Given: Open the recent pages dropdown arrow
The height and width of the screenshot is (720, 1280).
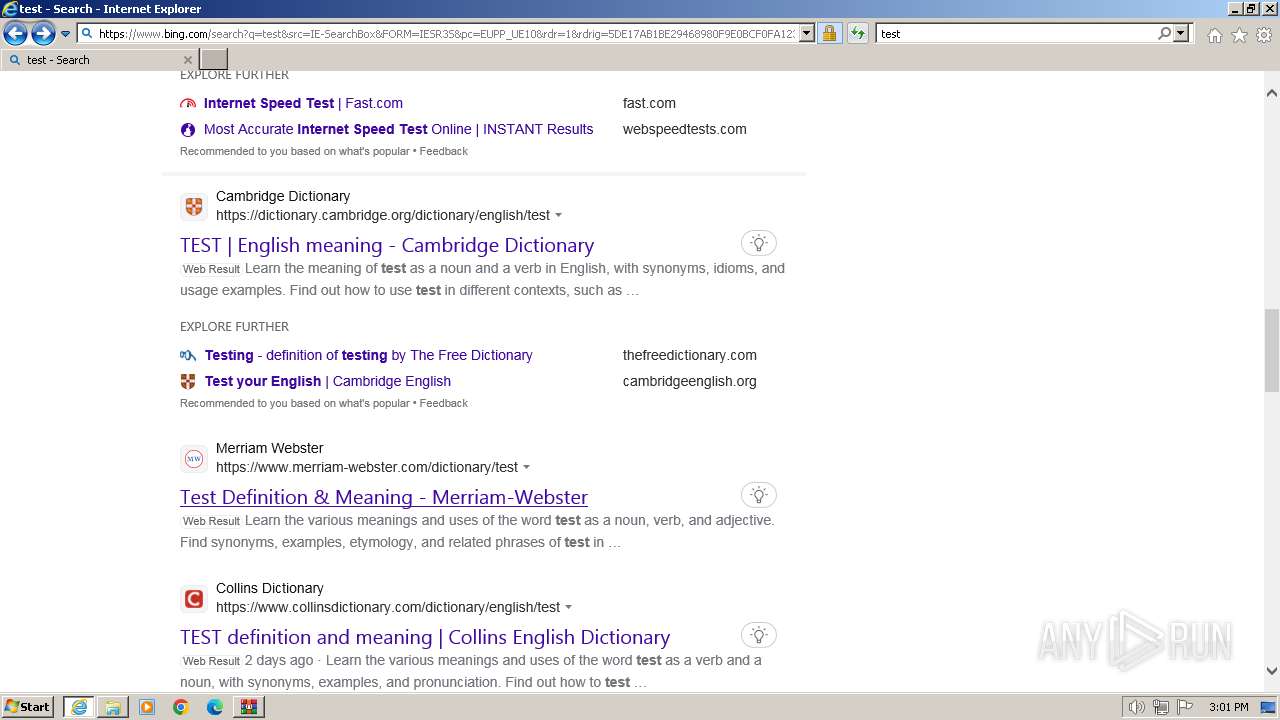Looking at the screenshot, I should [66, 34].
